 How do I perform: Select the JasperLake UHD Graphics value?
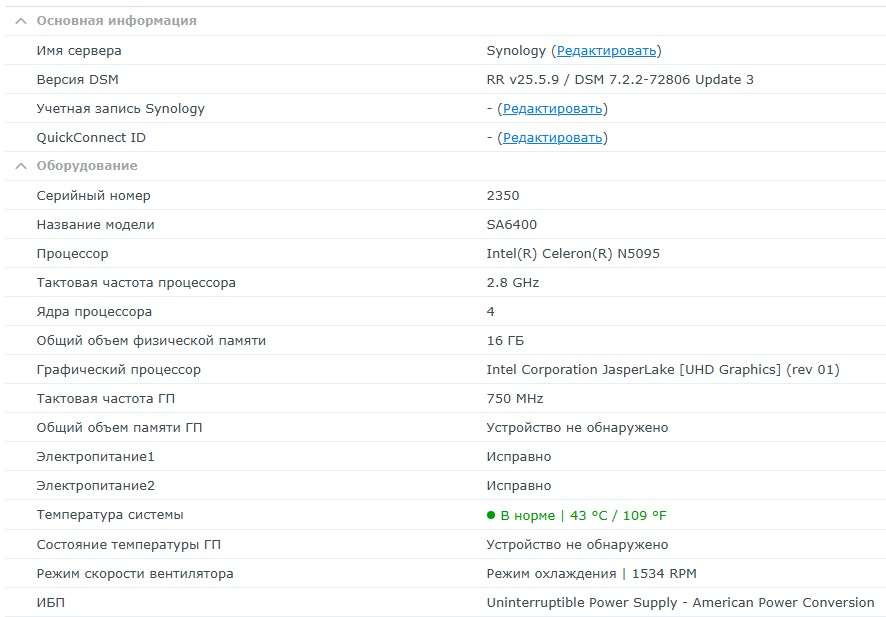[663, 369]
